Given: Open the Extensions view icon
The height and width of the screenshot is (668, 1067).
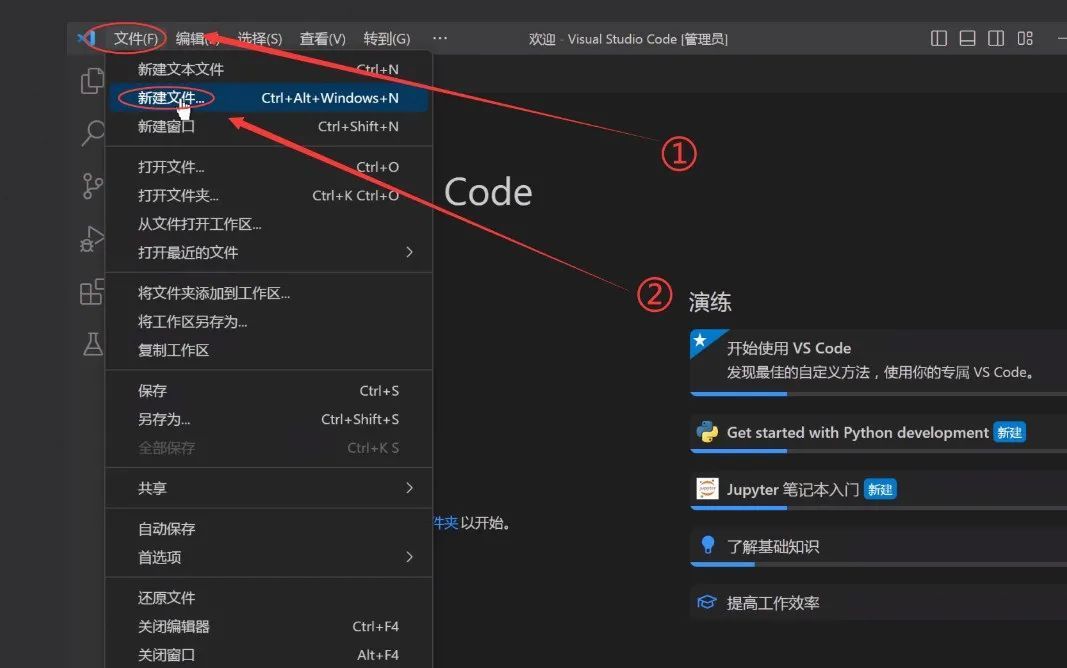Looking at the screenshot, I should coord(92,292).
